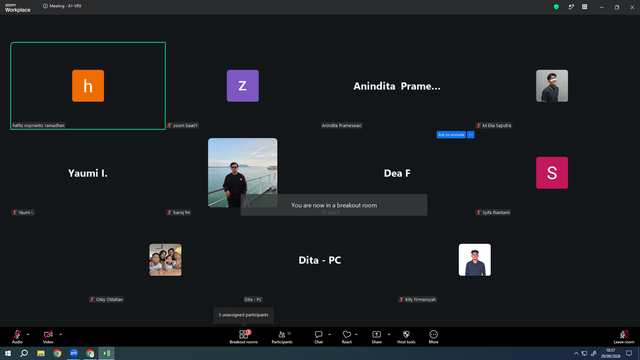
Task: Expand the React options arrow
Action: [x=356, y=334]
